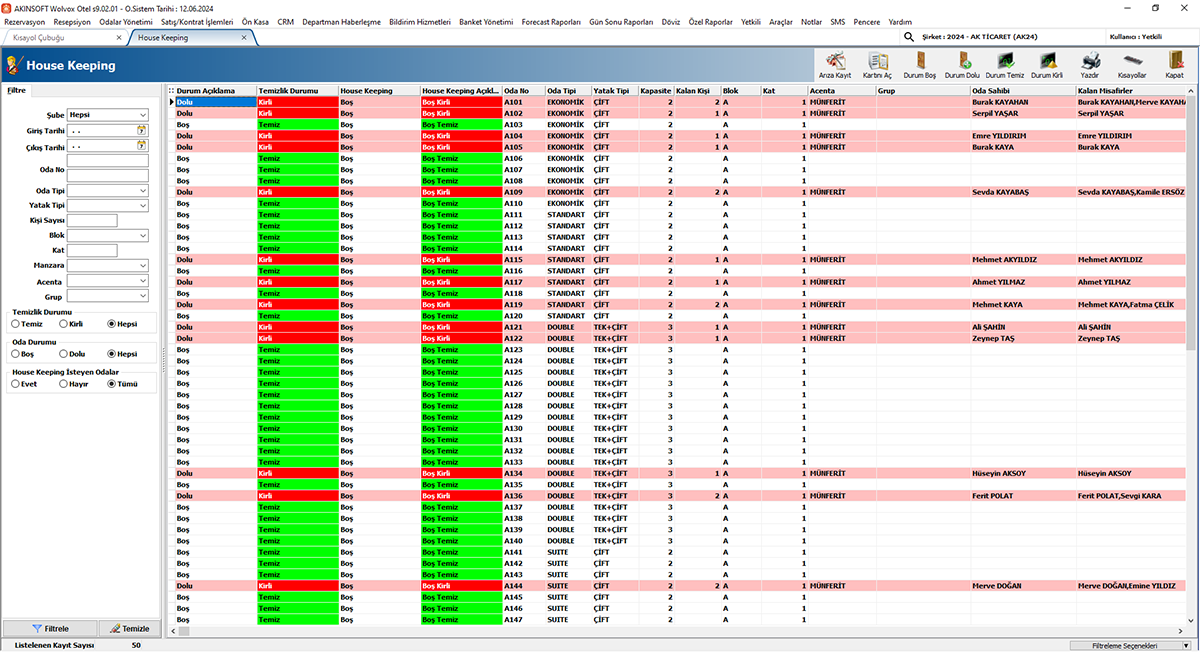Select Kirli under Temizlik Durumu
The width and height of the screenshot is (1200, 653).
tap(64, 324)
